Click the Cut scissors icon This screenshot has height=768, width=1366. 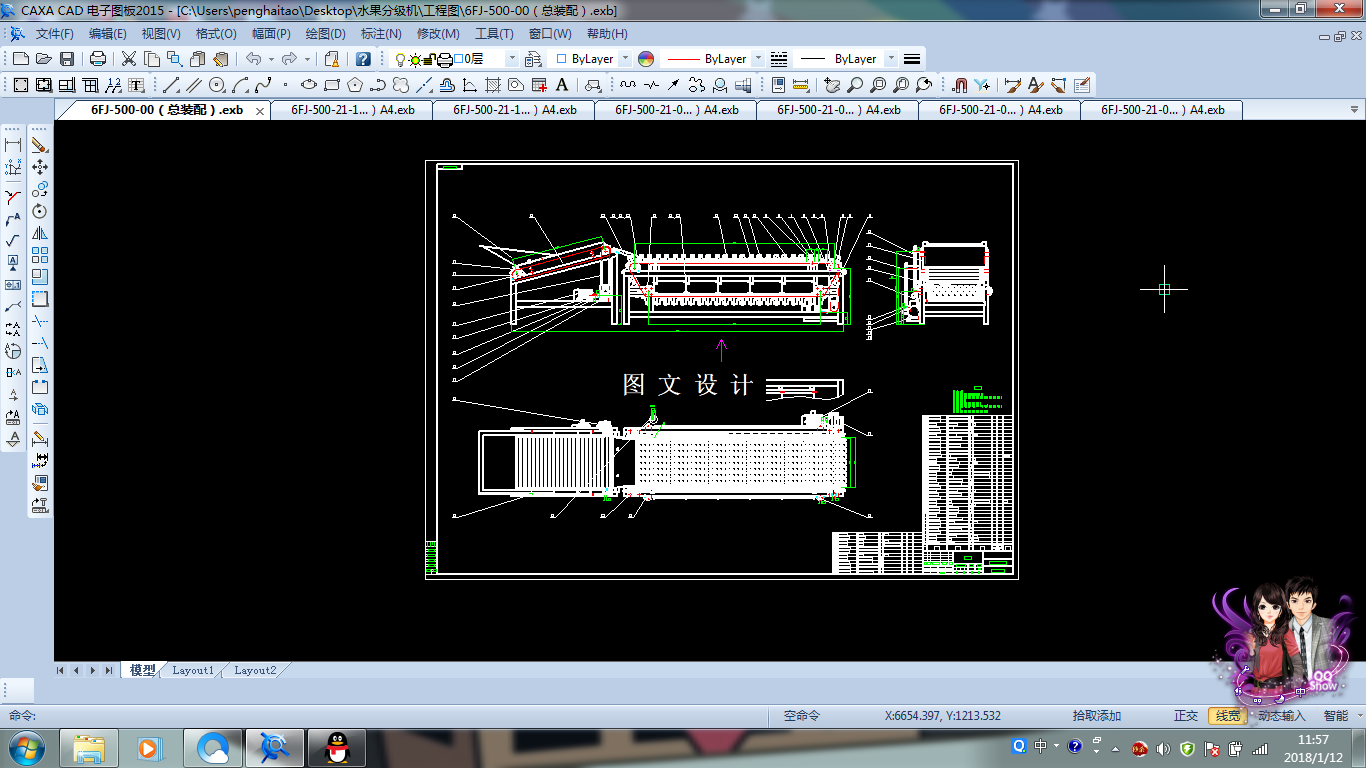click(129, 59)
